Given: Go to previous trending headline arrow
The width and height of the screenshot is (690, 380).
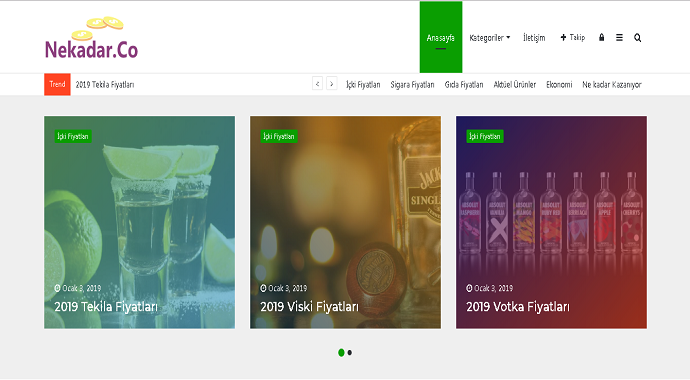Looking at the screenshot, I should pos(317,84).
